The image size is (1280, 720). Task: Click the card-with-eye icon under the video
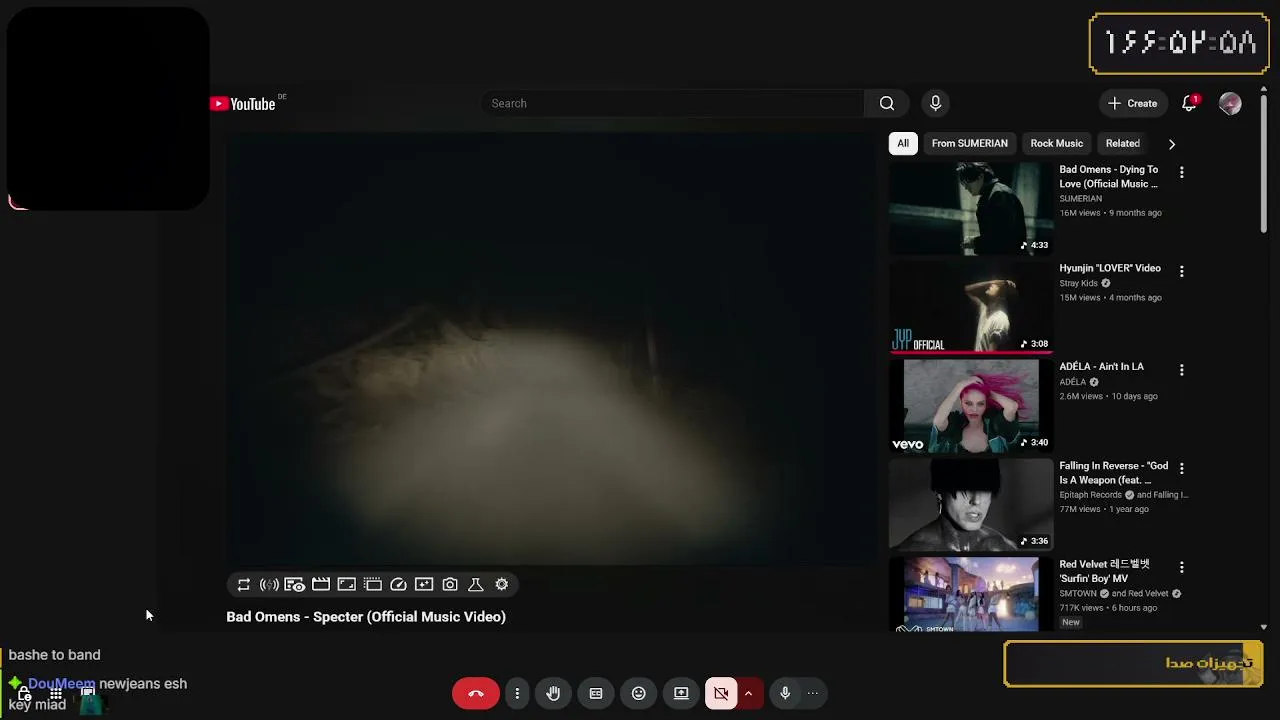295,584
